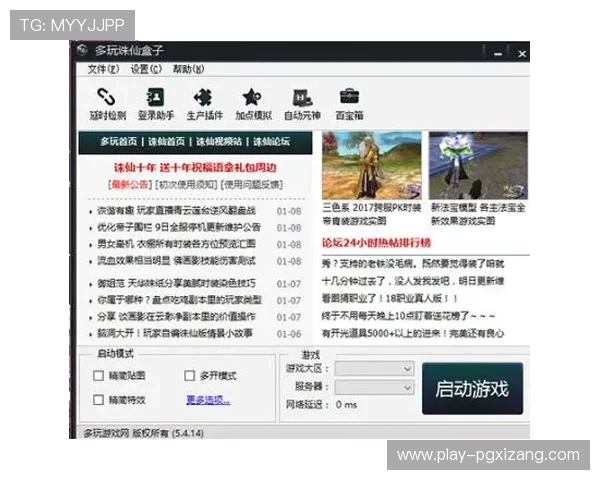Go to 诛仙首页 tab link

pyautogui.click(x=166, y=142)
